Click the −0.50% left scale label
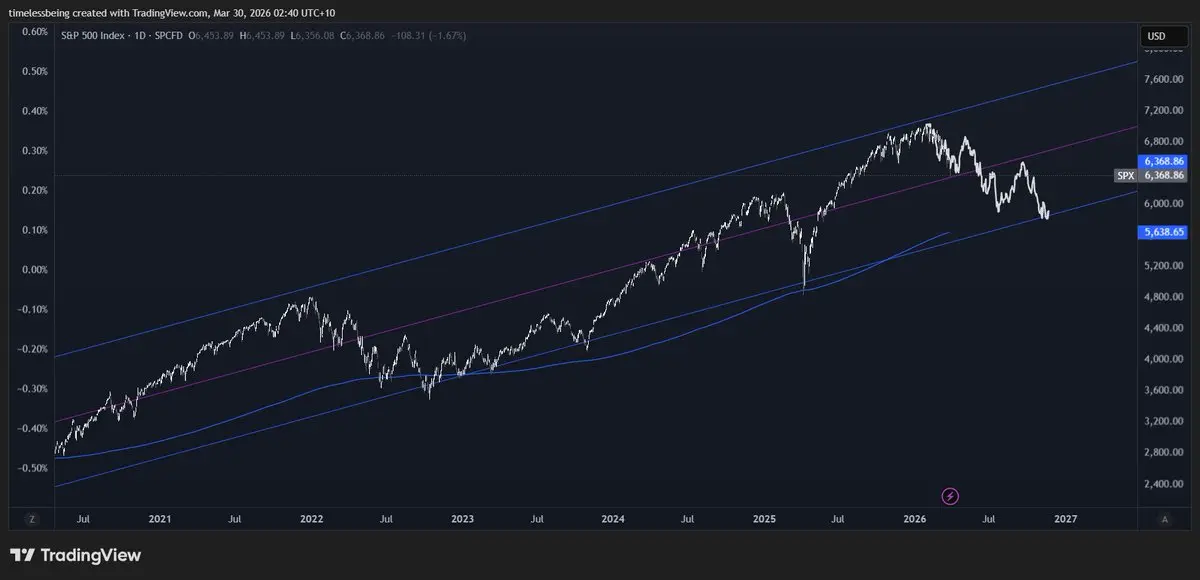The image size is (1200, 580). (x=32, y=468)
